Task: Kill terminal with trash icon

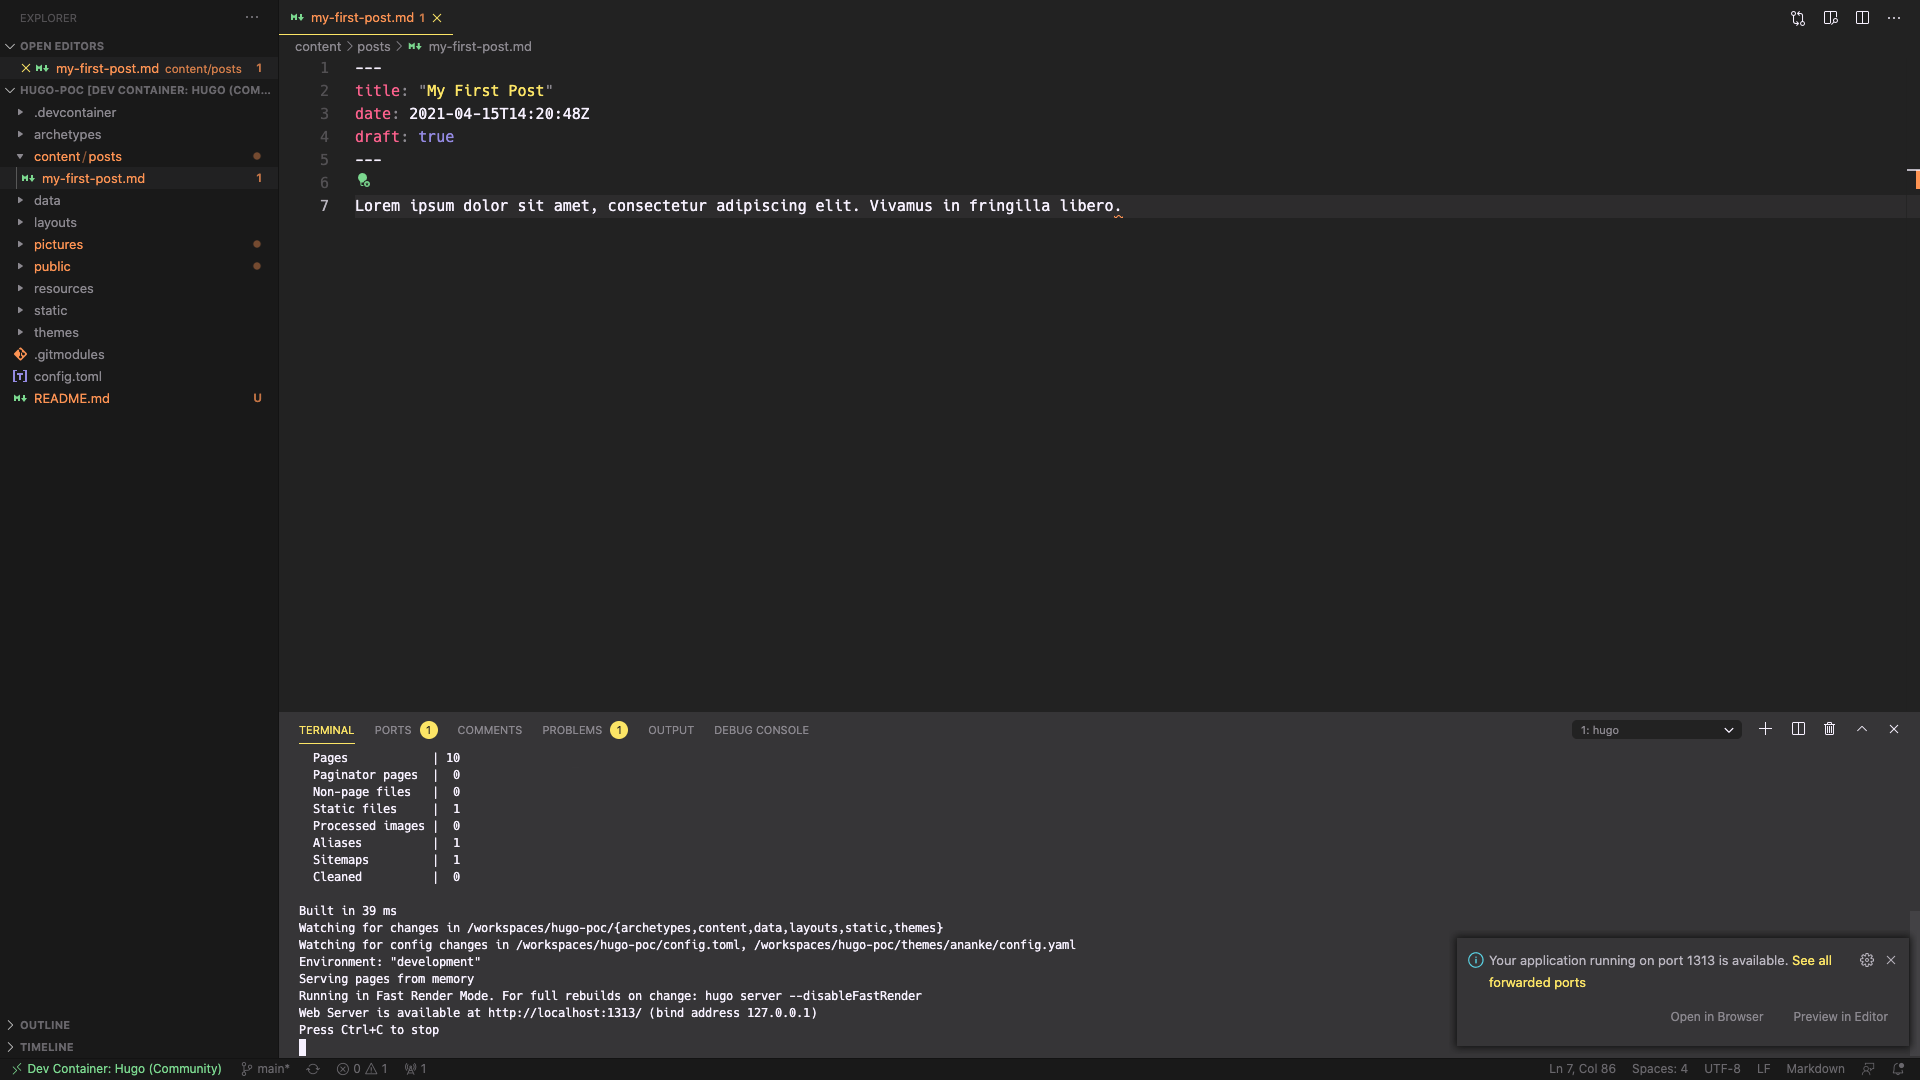Action: [x=1829, y=729]
